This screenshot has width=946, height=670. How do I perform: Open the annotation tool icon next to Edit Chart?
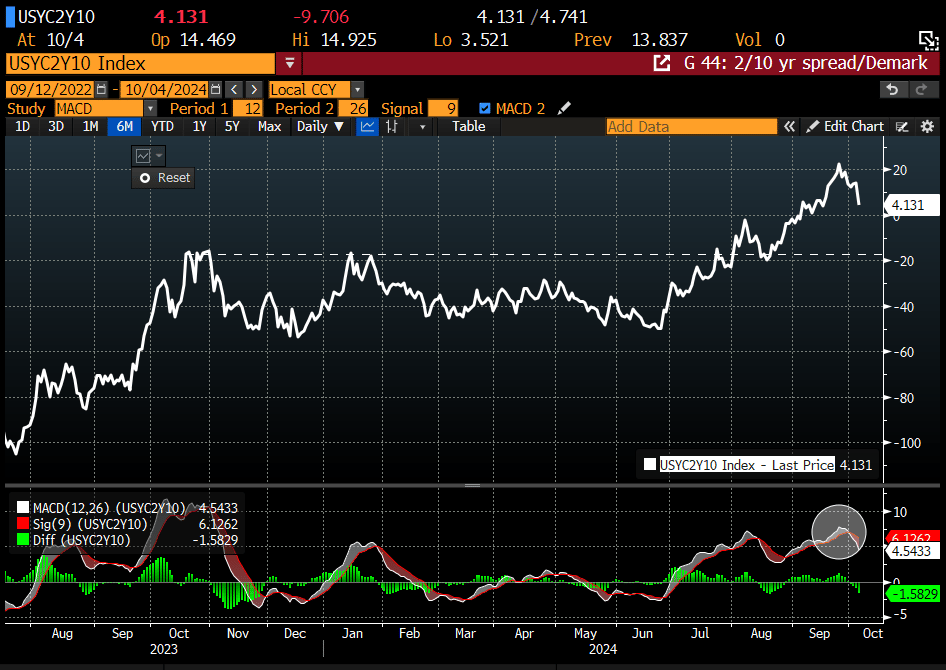[x=902, y=127]
